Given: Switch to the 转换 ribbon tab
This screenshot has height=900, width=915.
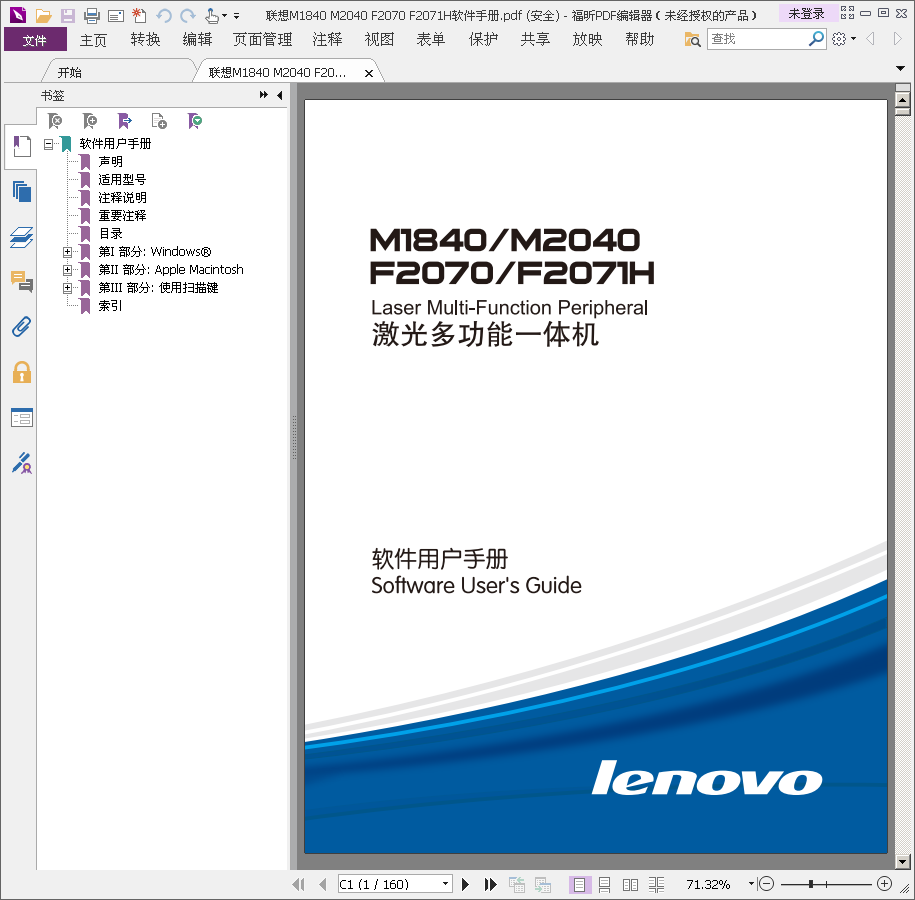Looking at the screenshot, I should click(145, 39).
